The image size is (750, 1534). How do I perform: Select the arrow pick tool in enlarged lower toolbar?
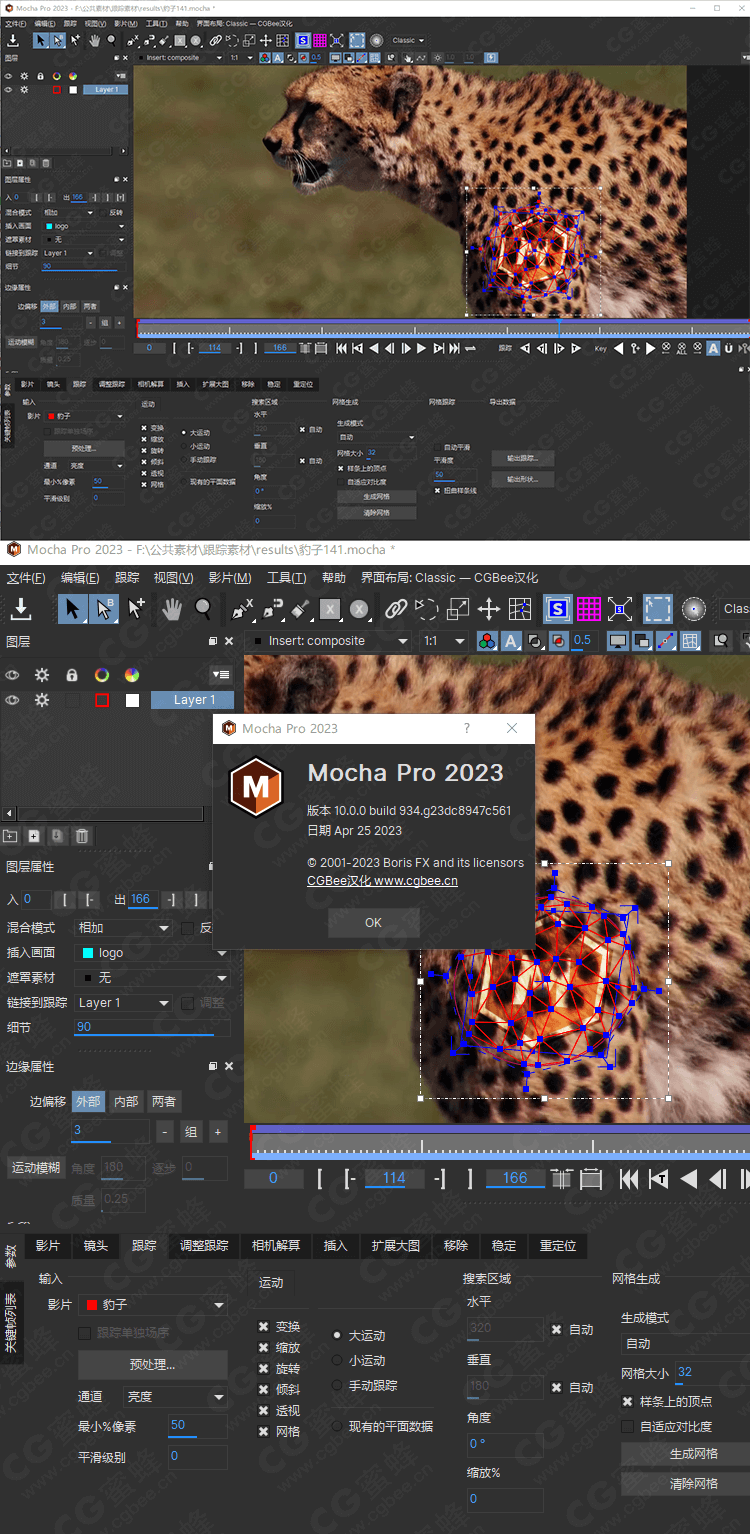coord(72,608)
